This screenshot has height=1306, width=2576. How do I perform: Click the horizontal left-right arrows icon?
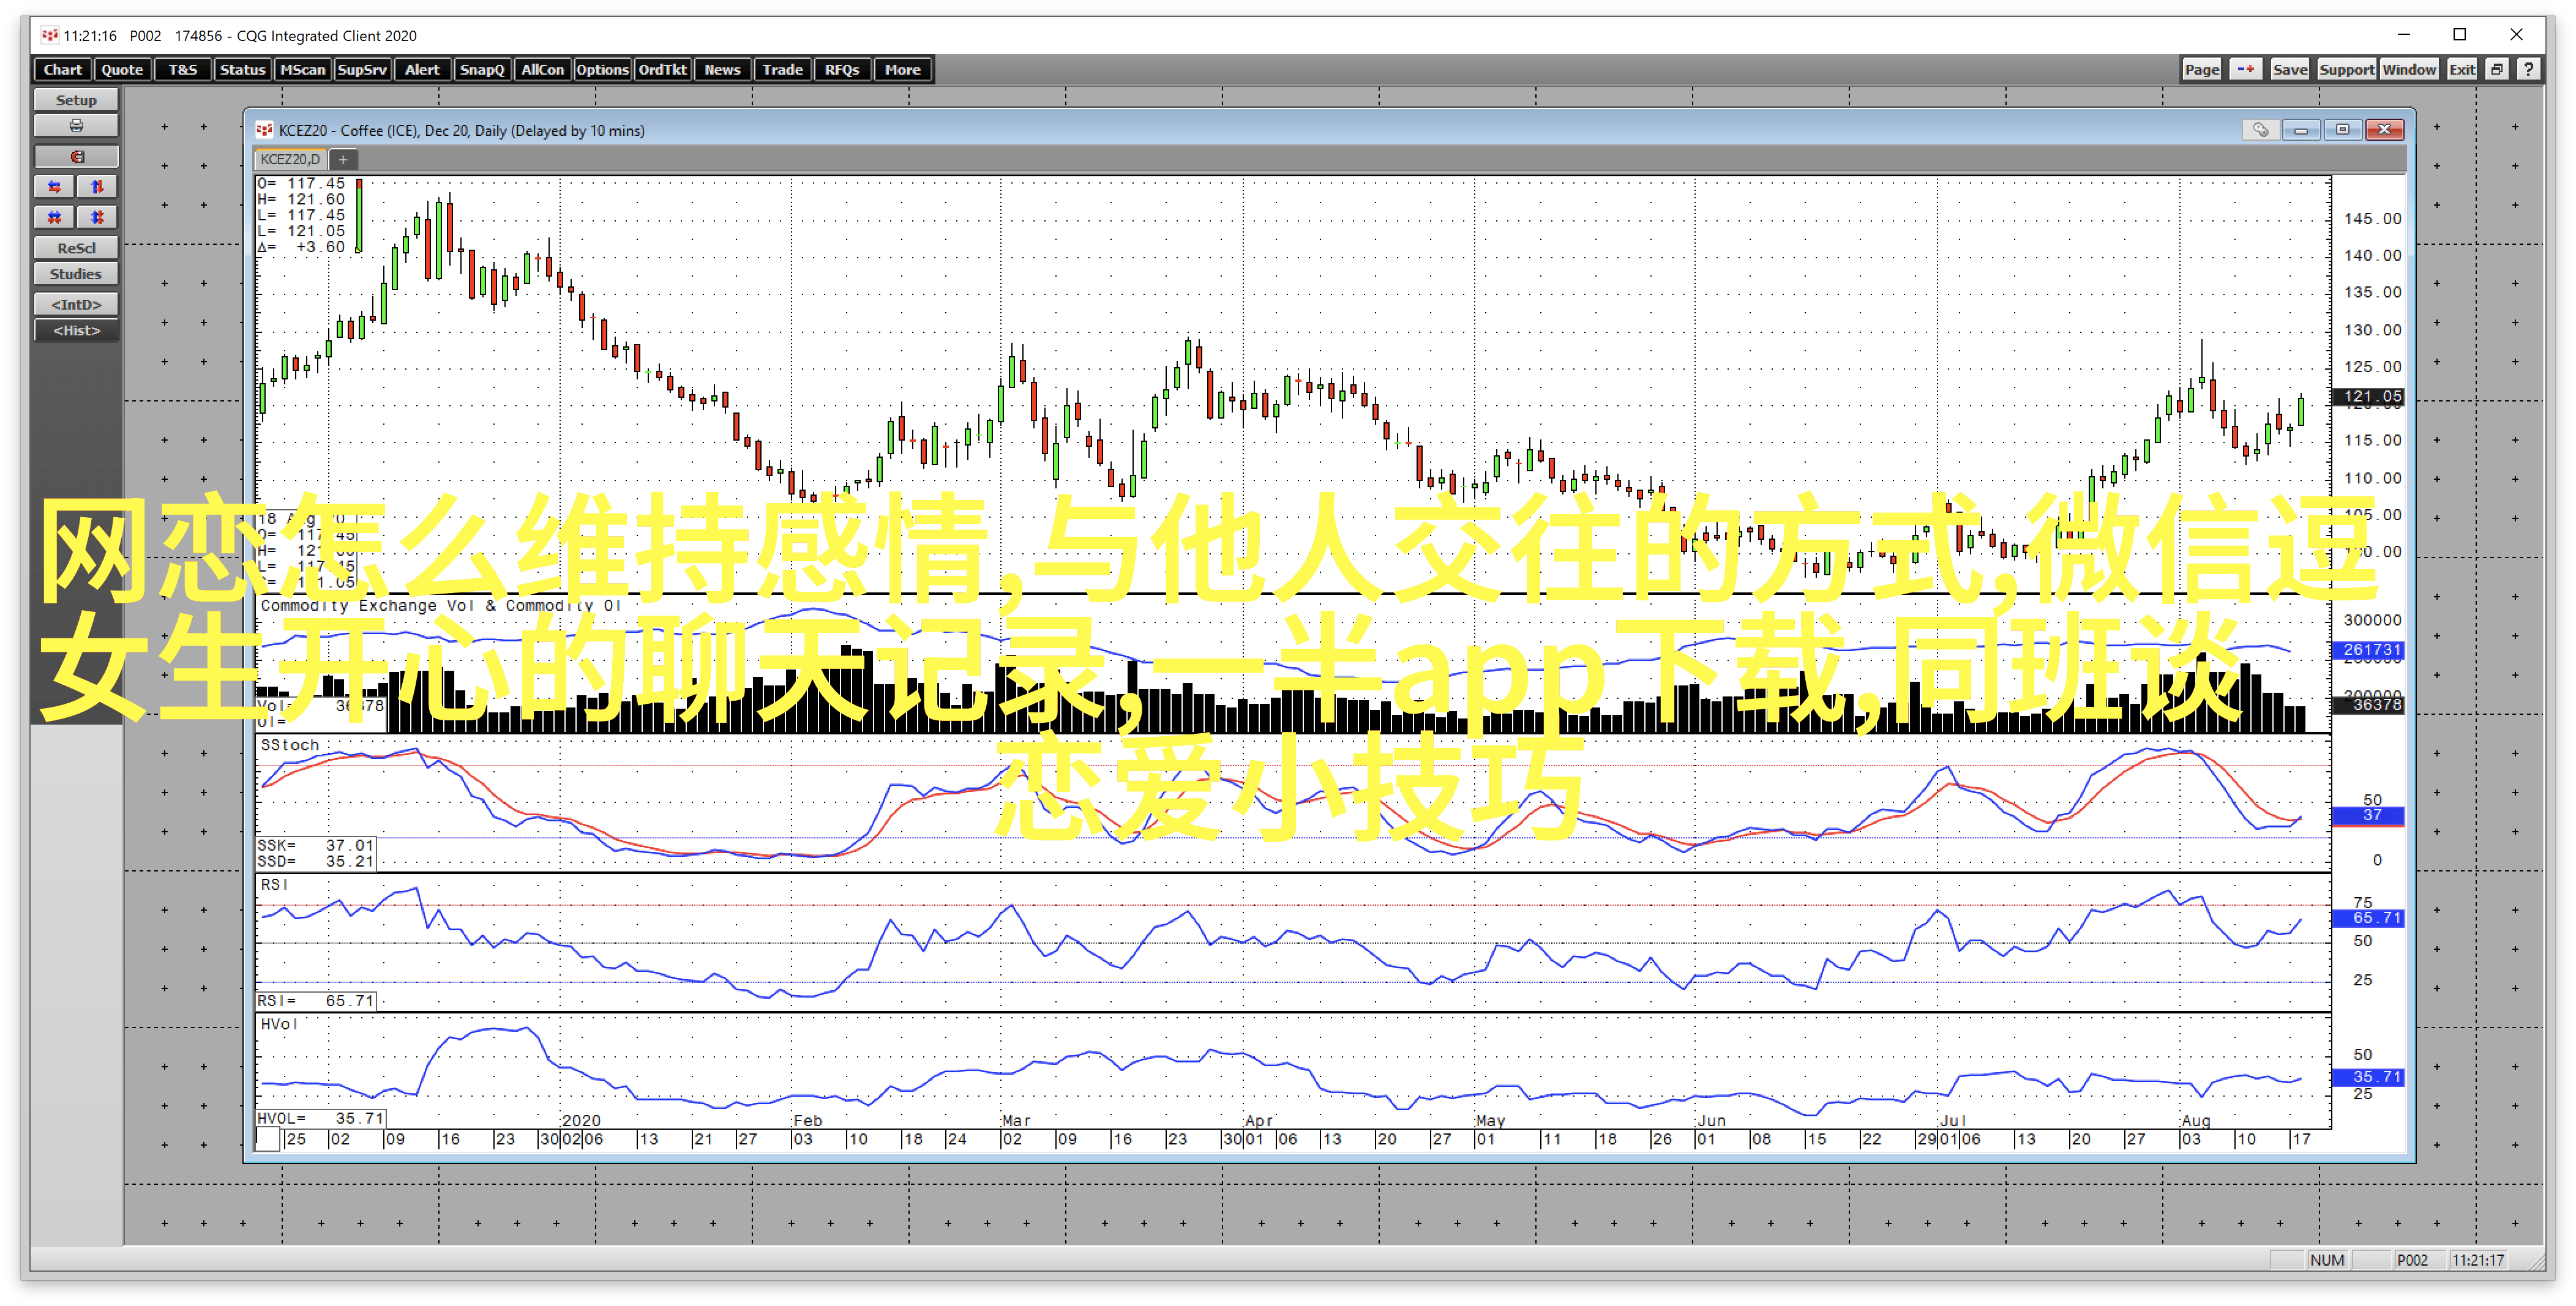click(x=55, y=187)
